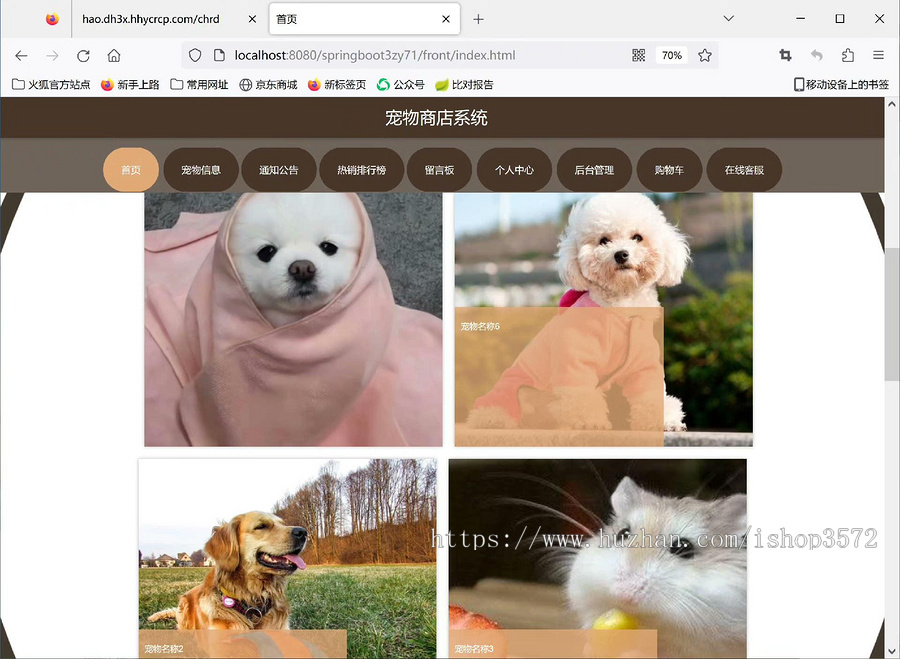Open the 比对报告 bookmark

coord(464,85)
